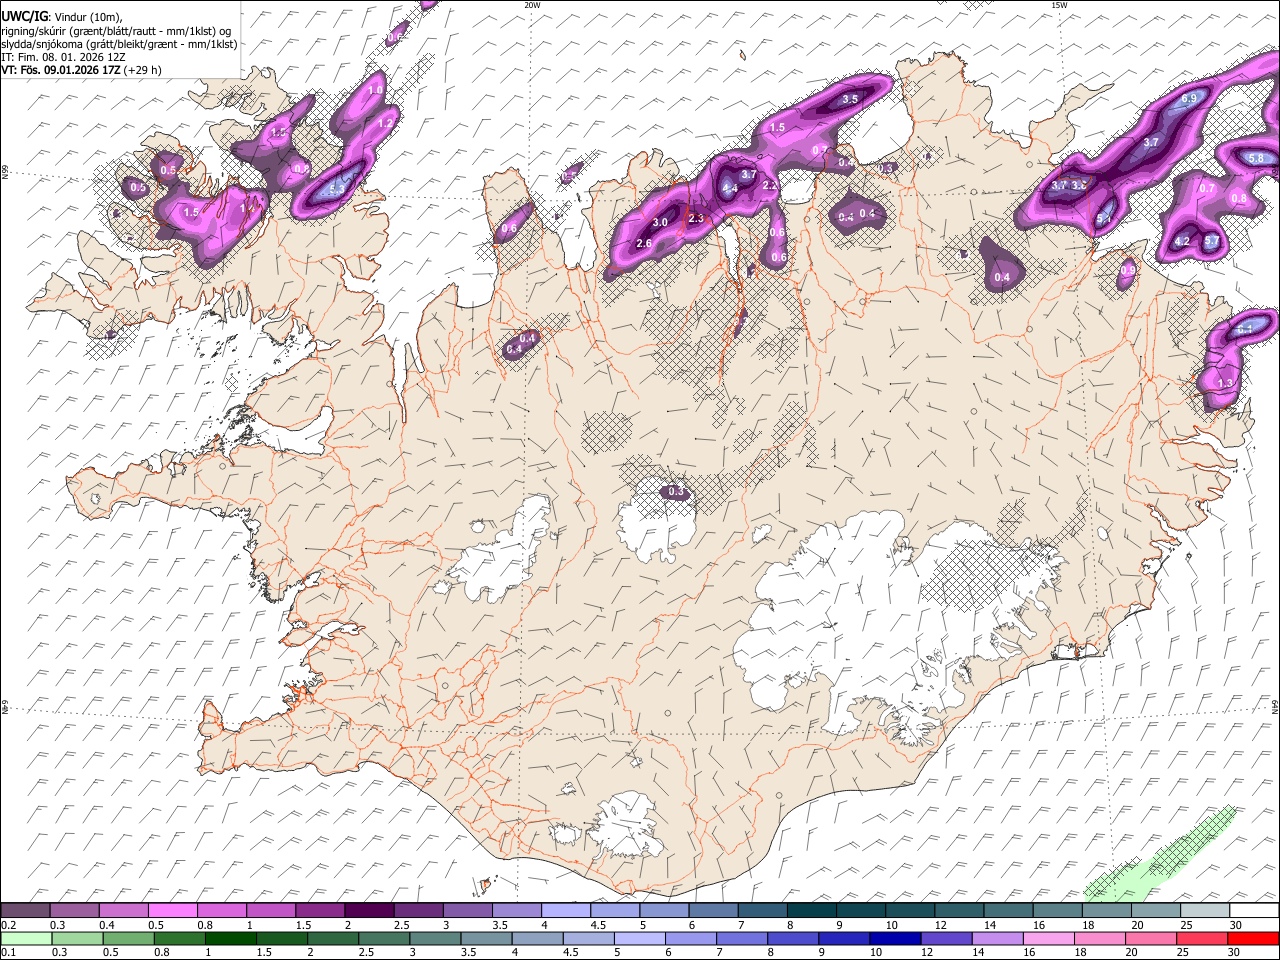This screenshot has height=960, width=1280.
Task: Click the 5.8 precipitation value in the northeast
Action: 1256,158
